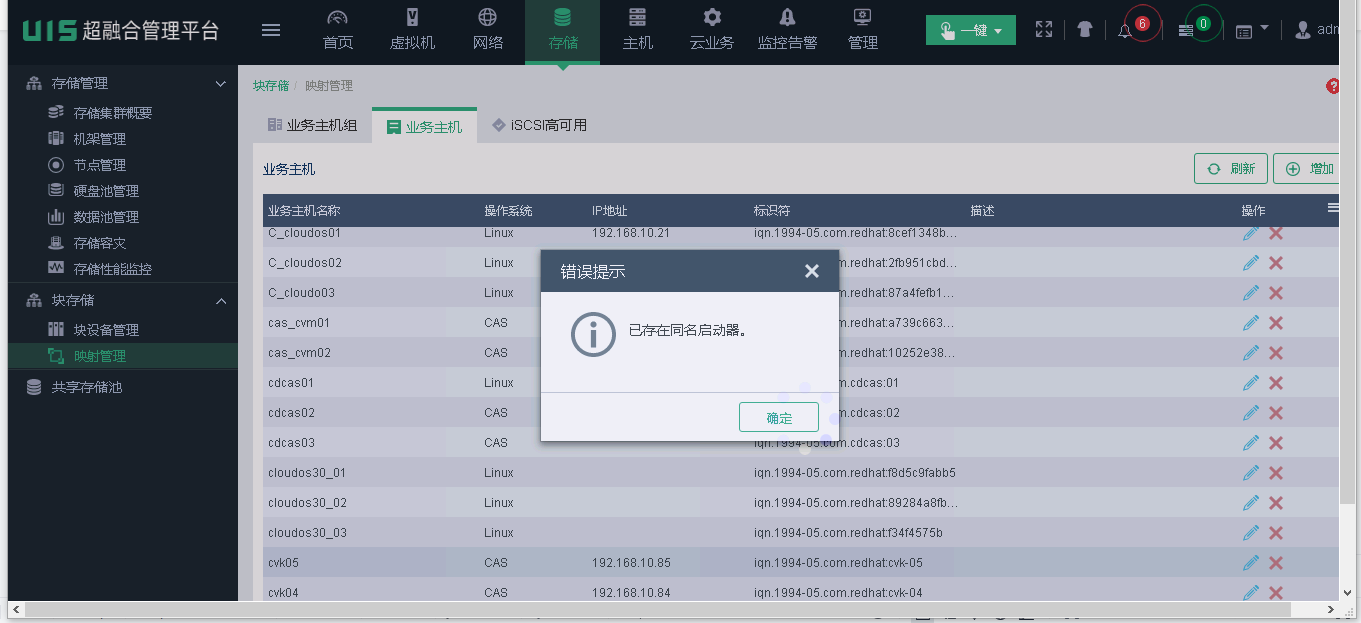Click the horizontal scrollbar right arrow

(1331, 609)
